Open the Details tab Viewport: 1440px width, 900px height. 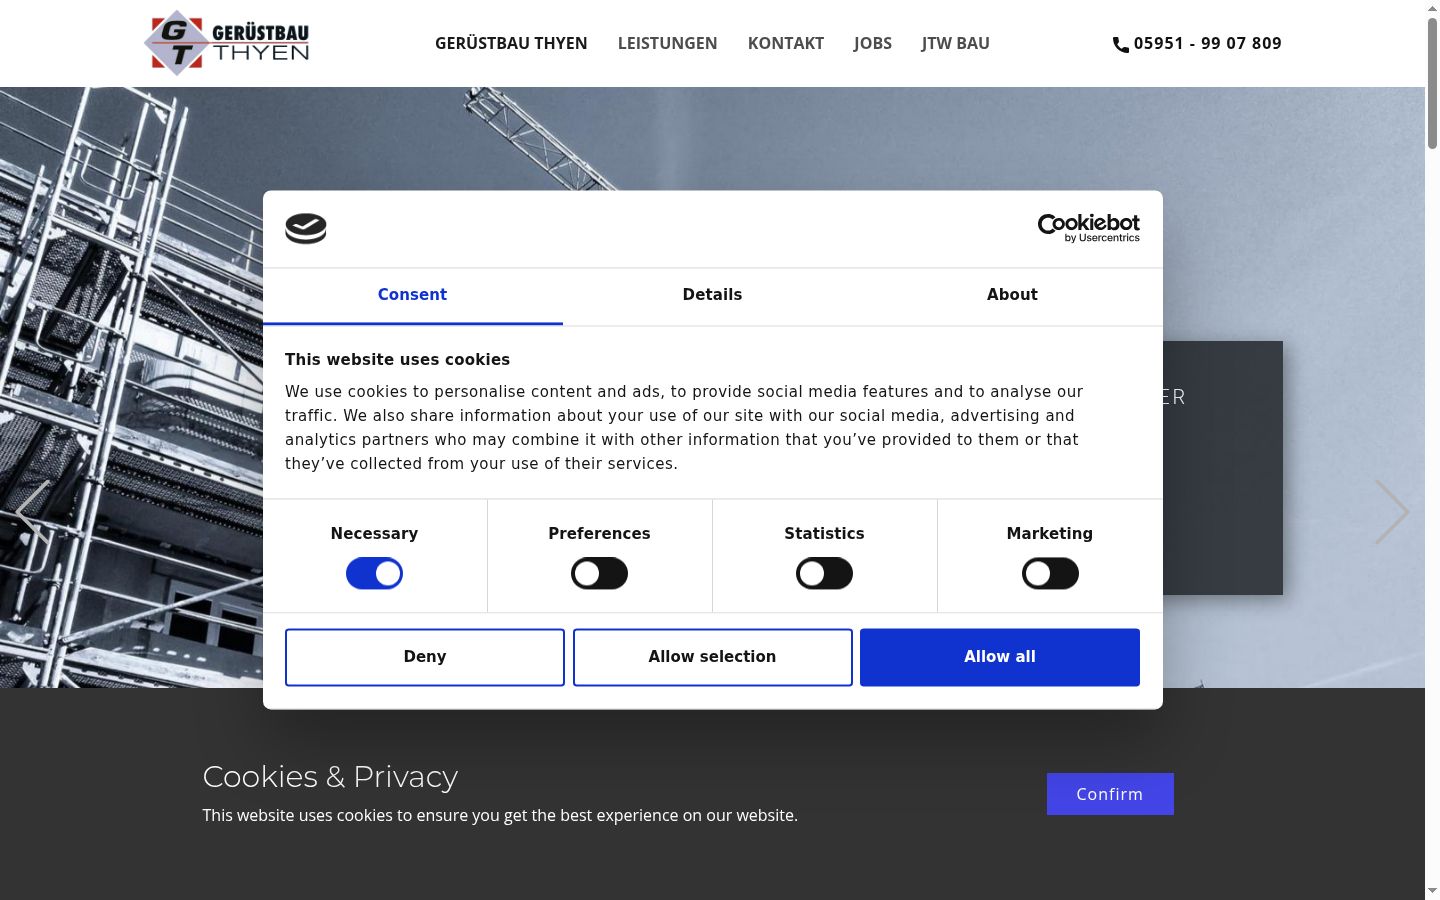(712, 295)
